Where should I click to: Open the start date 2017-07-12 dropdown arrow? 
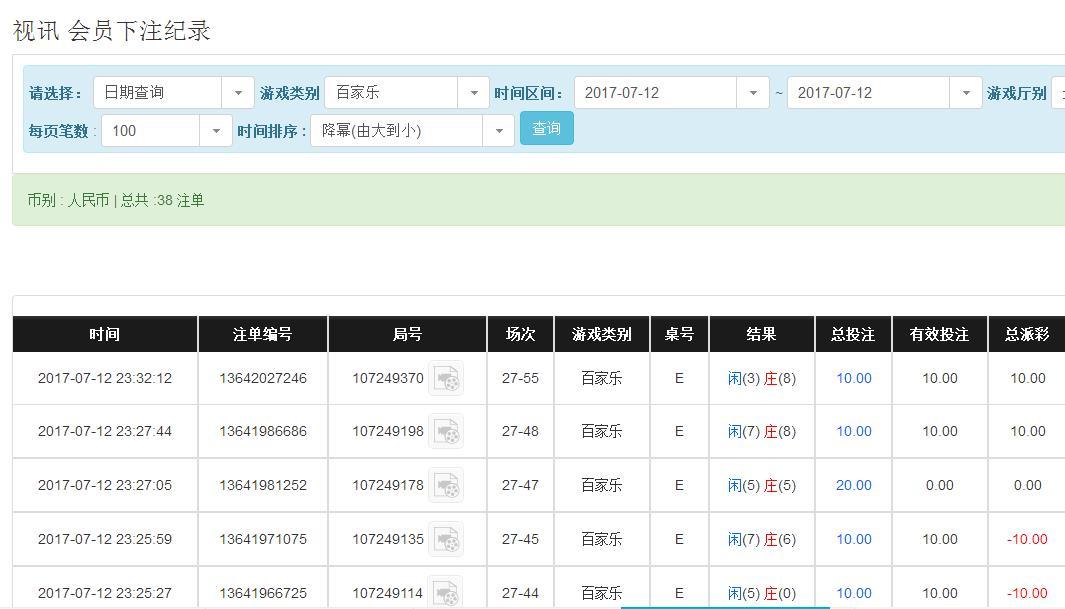753,93
